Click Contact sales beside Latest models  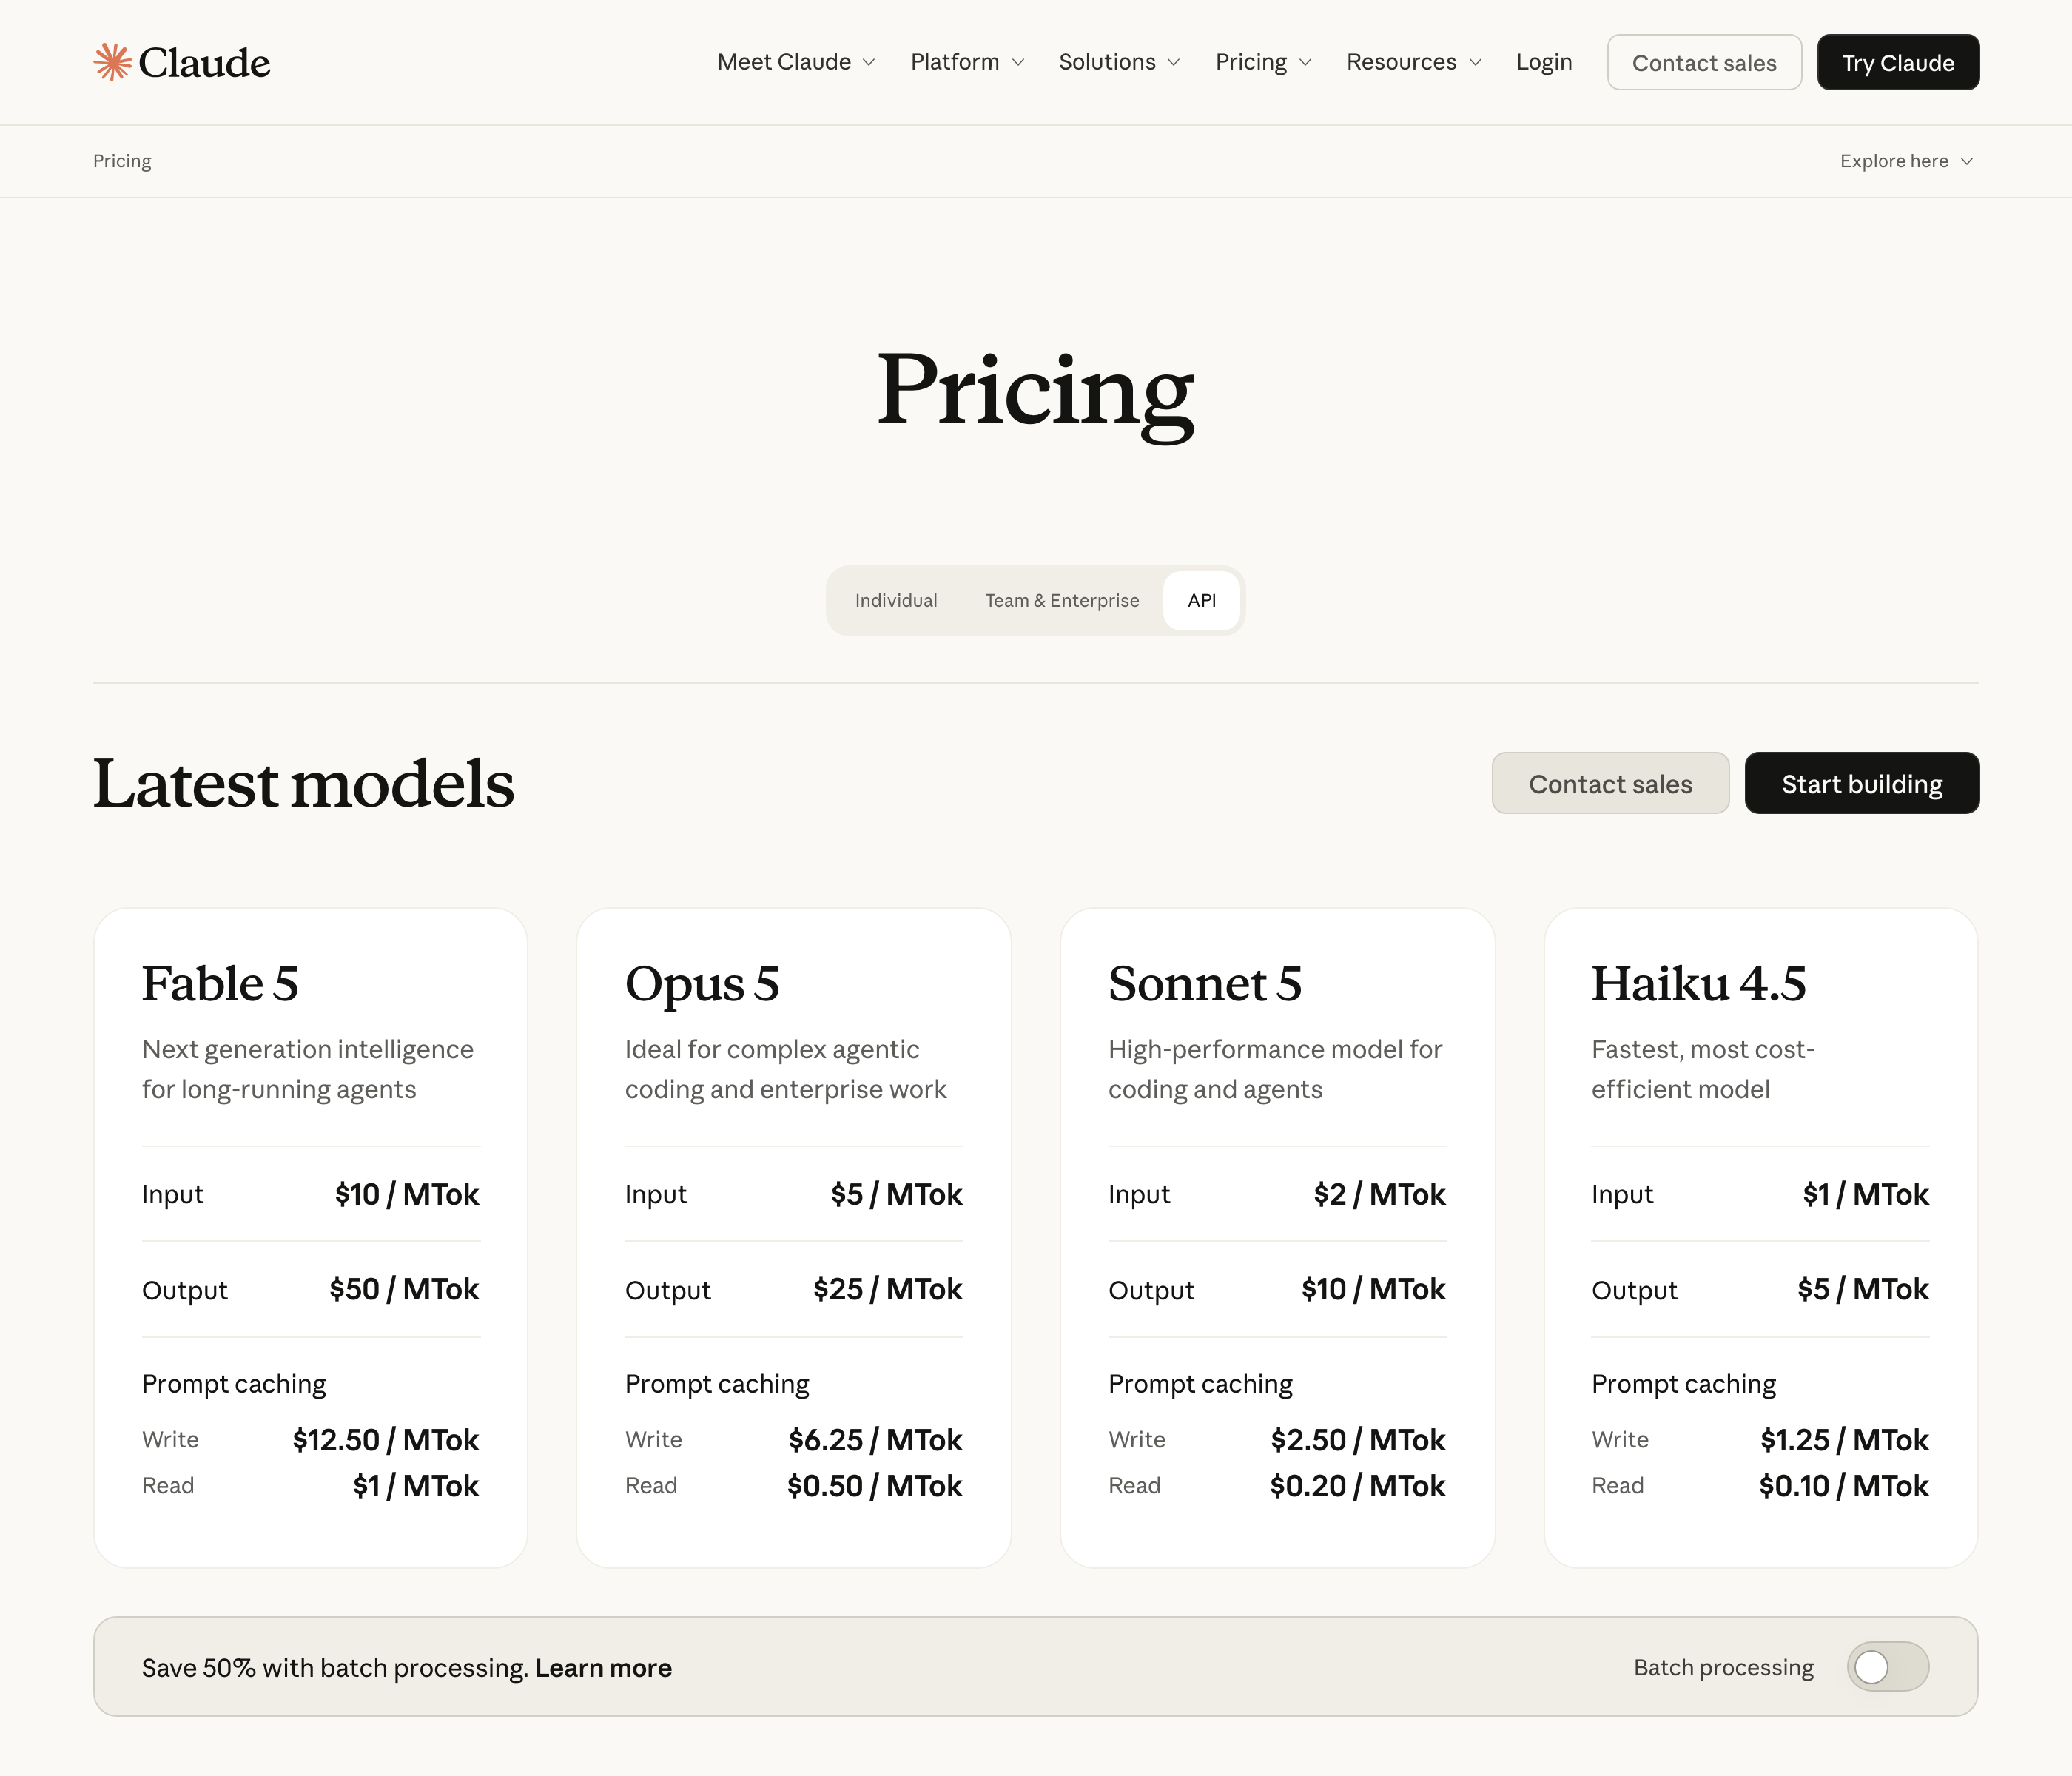[x=1610, y=783]
